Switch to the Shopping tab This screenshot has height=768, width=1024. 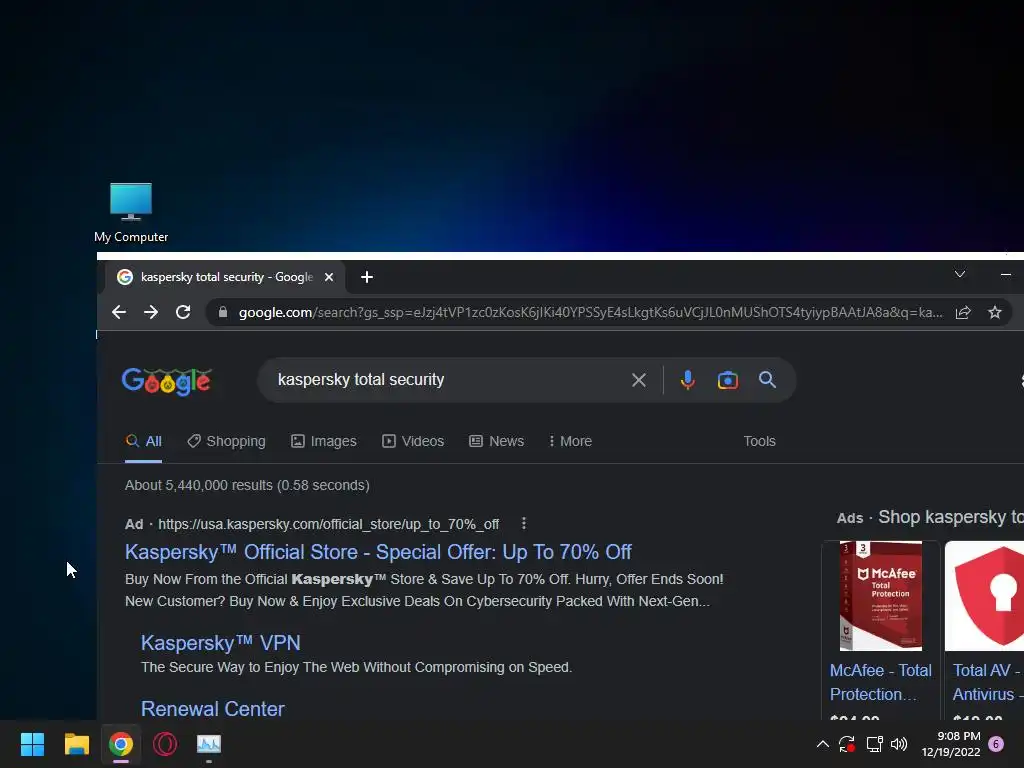227,441
